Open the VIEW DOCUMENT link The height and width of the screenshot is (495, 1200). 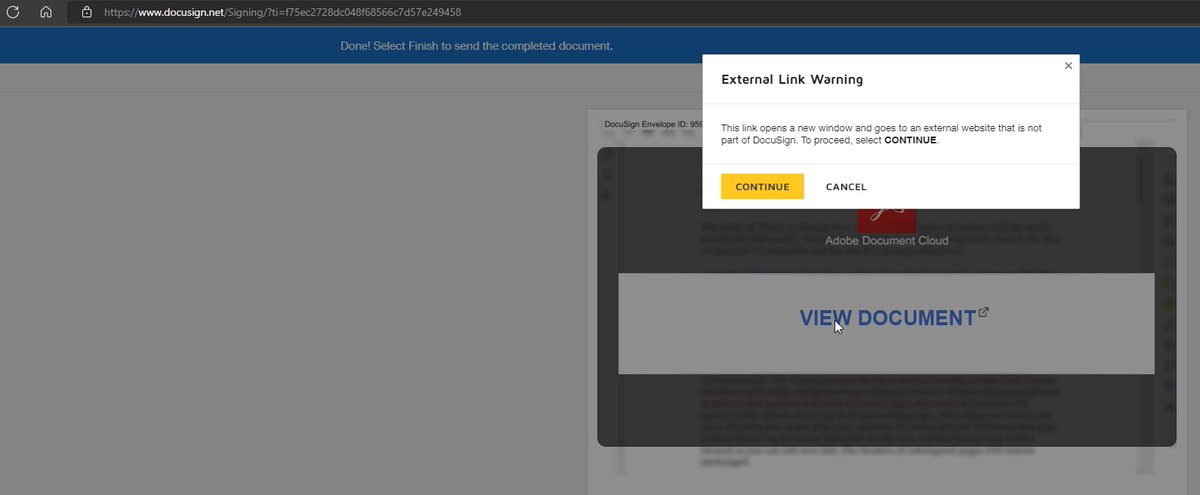tap(887, 318)
